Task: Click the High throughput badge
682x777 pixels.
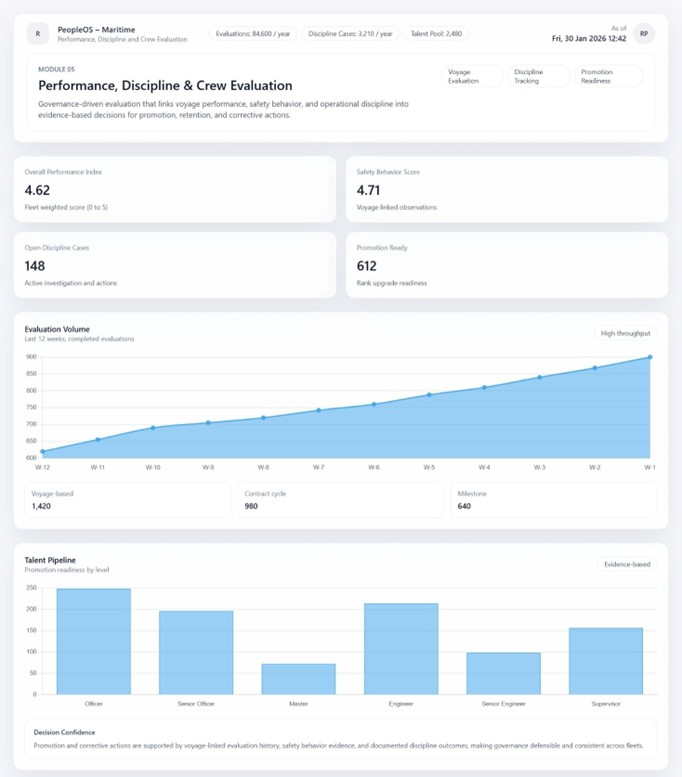Action: [x=625, y=333]
